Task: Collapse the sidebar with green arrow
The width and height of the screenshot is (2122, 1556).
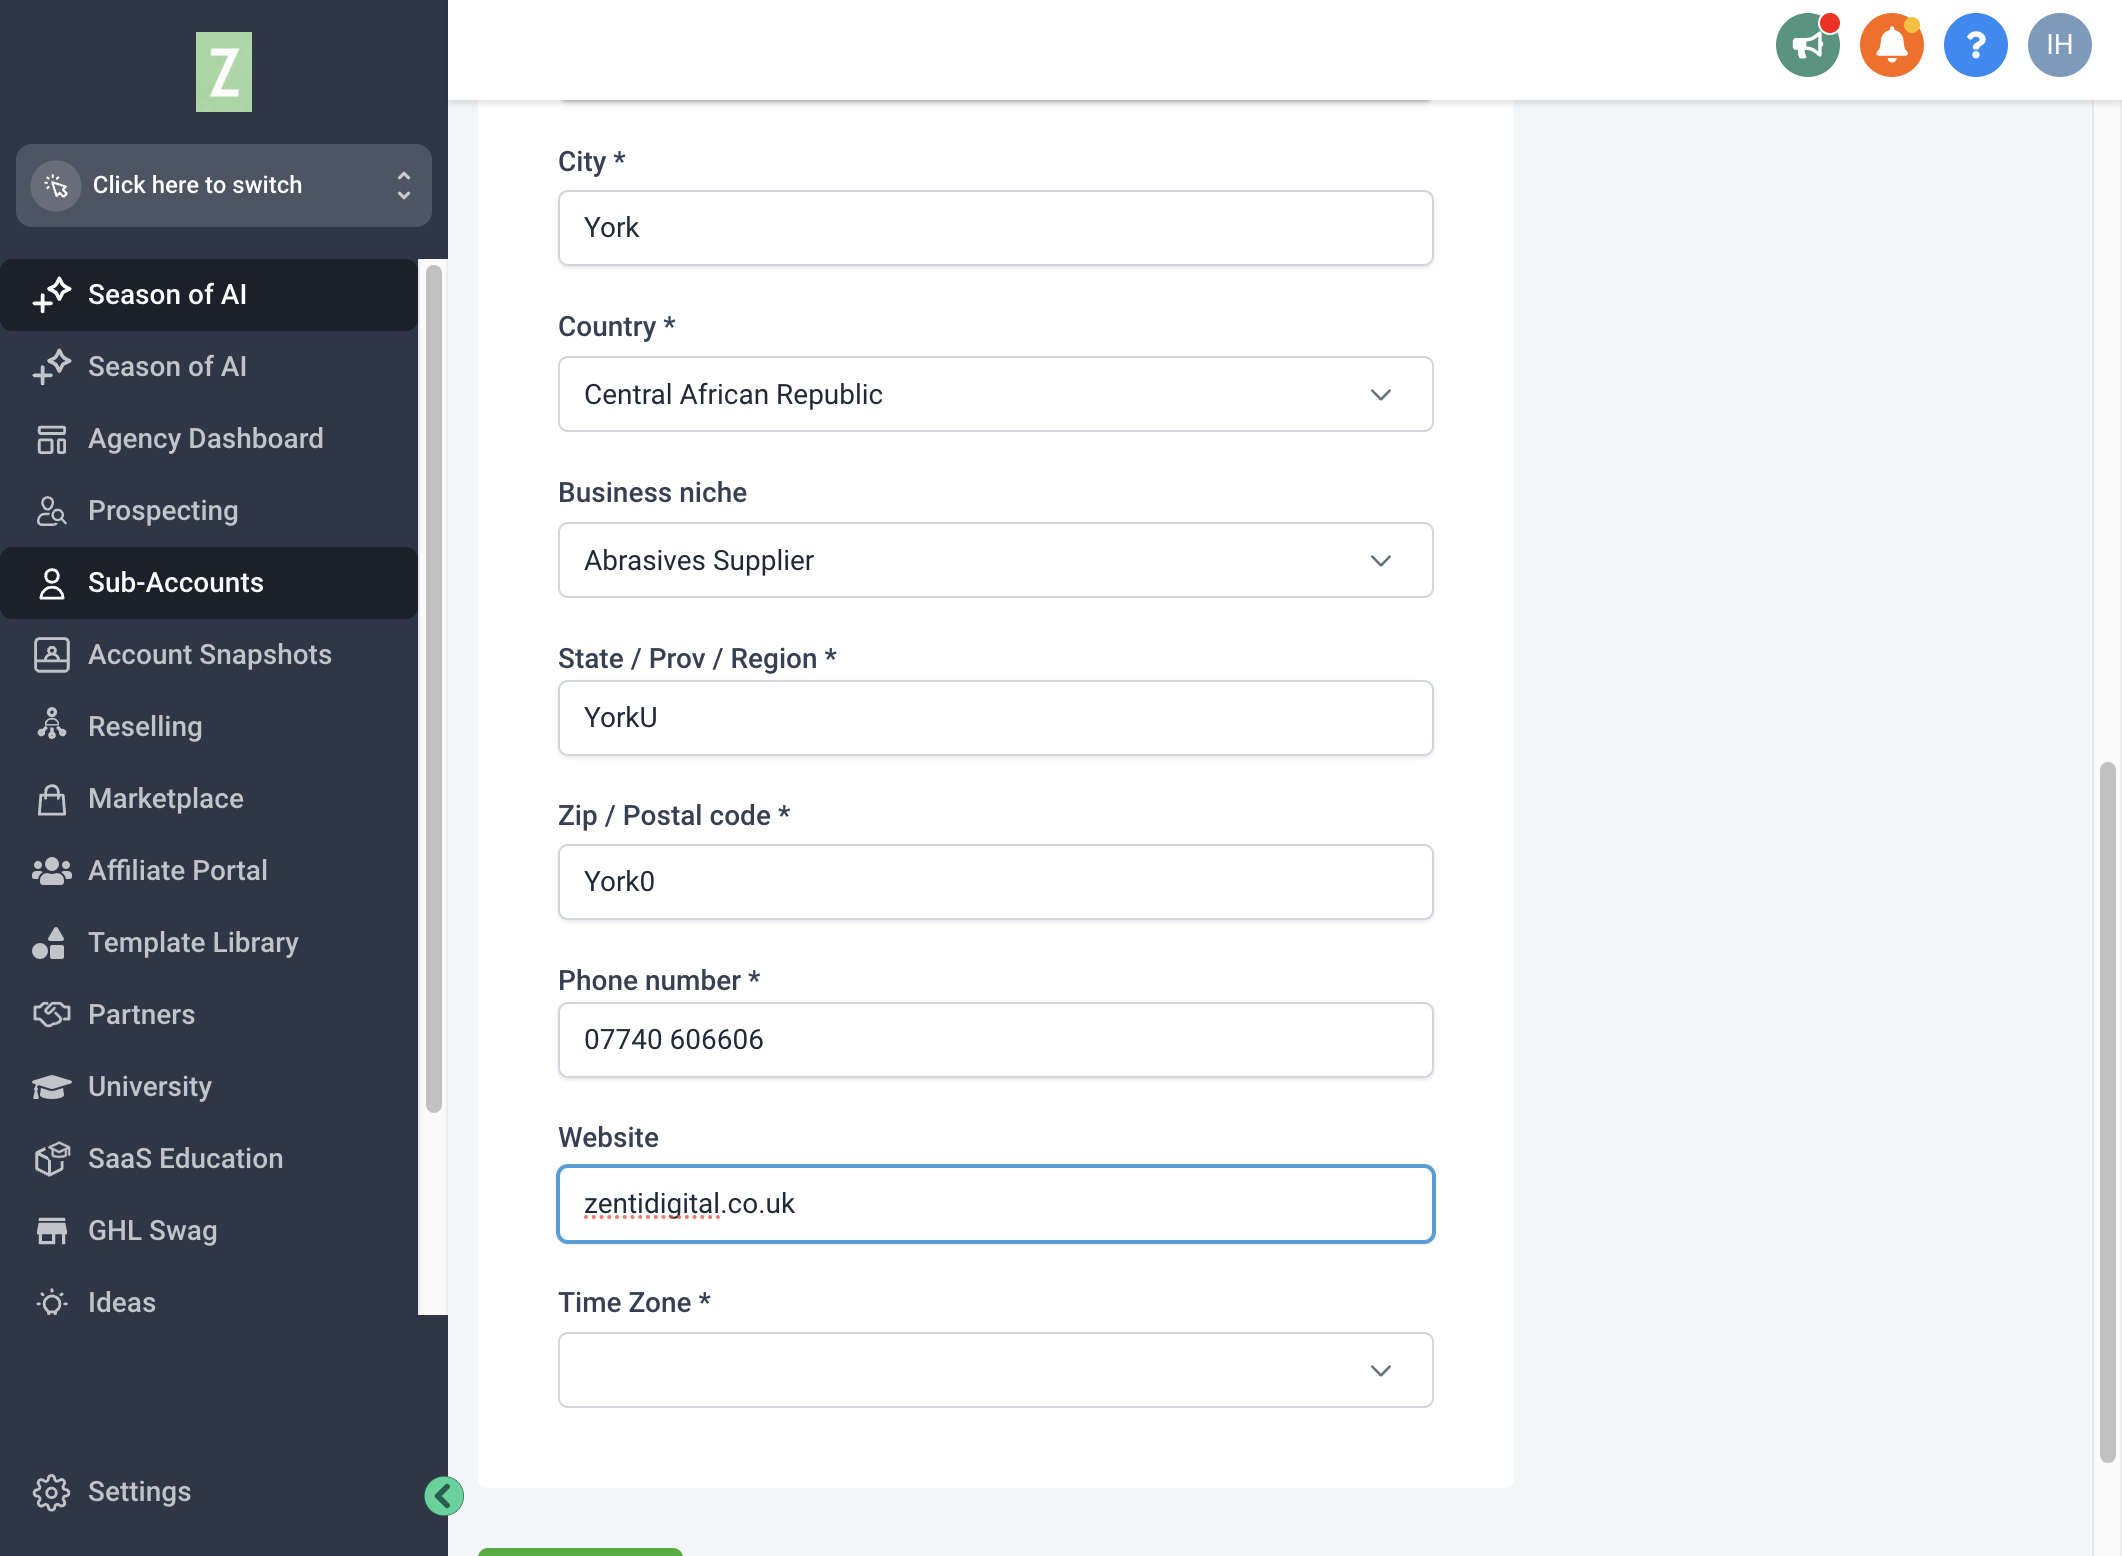Action: click(x=443, y=1496)
